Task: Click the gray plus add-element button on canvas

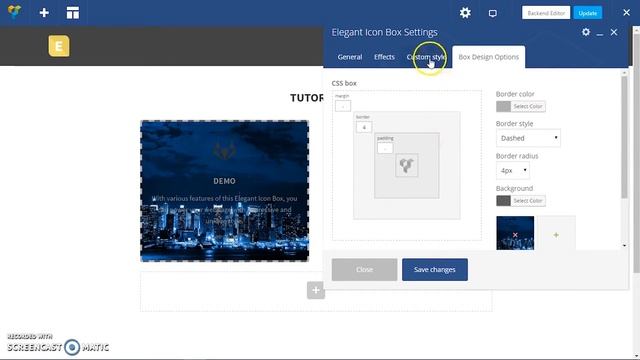Action: pyautogui.click(x=316, y=290)
